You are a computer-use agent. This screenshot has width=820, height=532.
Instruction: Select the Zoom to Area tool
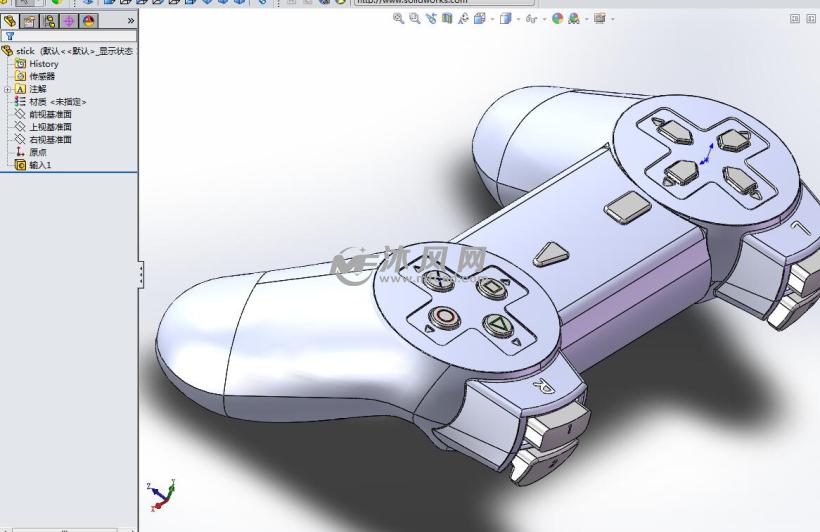point(415,19)
